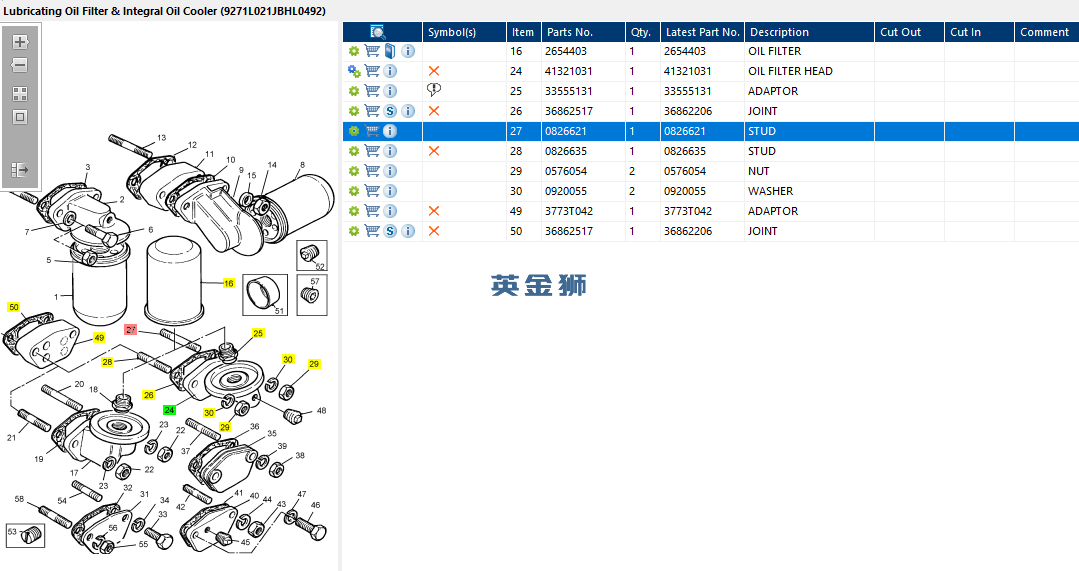
Task: Click green callout 24 on the diagram
Action: pos(169,410)
